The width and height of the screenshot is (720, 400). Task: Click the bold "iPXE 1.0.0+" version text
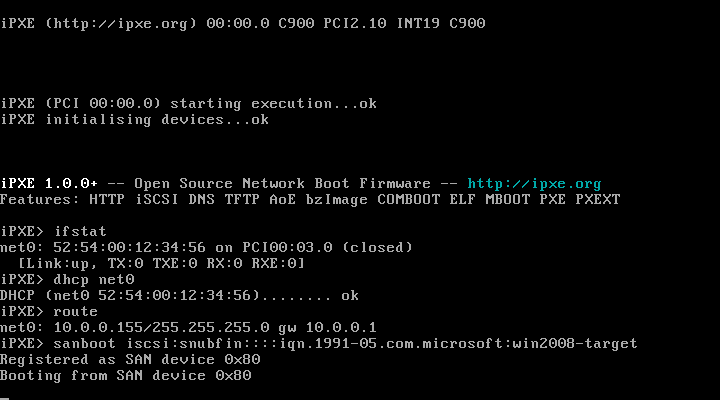(49, 183)
